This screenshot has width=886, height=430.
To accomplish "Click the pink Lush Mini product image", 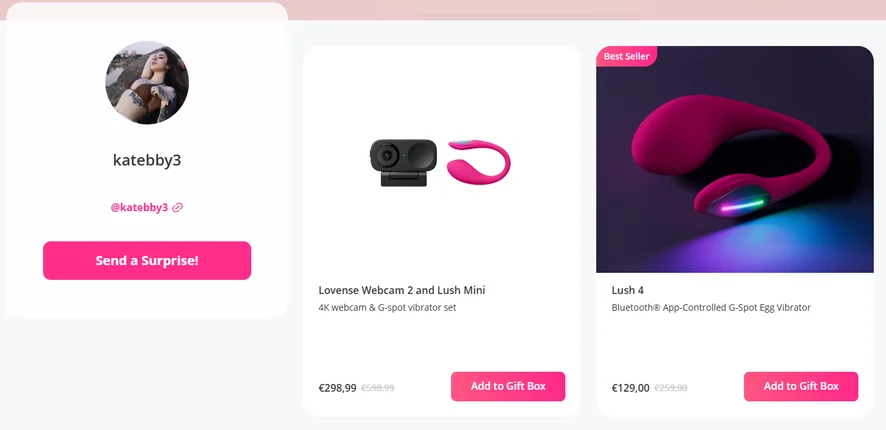I will [x=479, y=162].
